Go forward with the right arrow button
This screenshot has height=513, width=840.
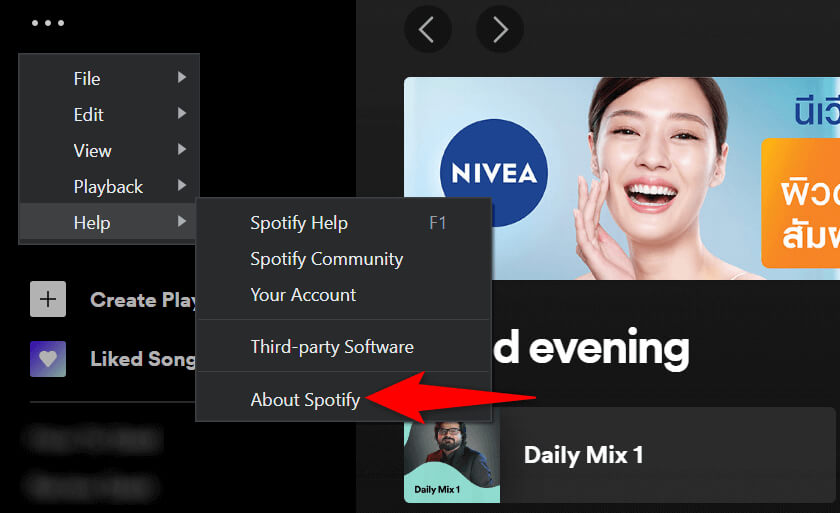500,29
